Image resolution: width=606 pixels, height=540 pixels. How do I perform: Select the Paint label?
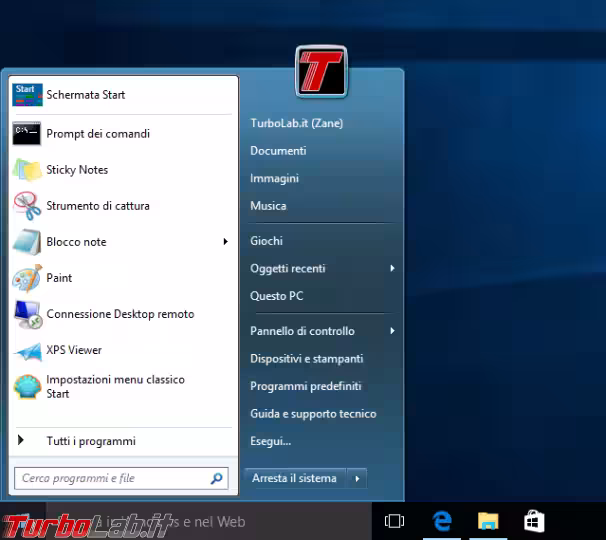coord(59,278)
